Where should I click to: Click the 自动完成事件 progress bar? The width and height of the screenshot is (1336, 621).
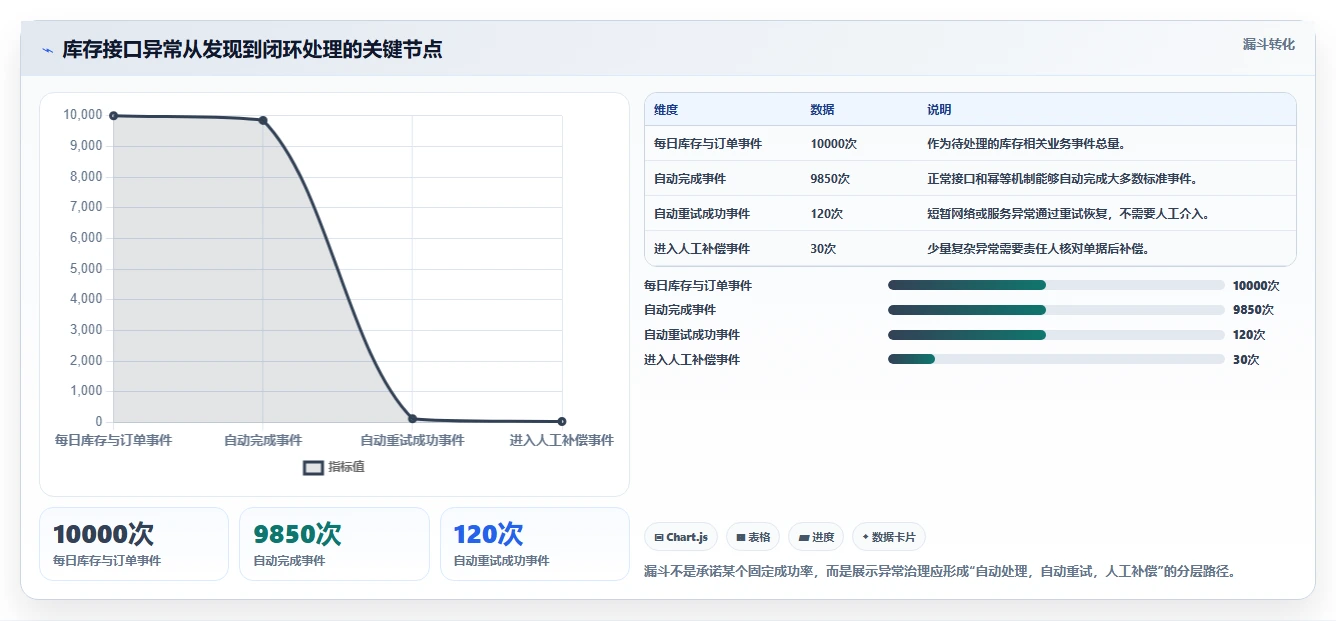coord(1056,310)
